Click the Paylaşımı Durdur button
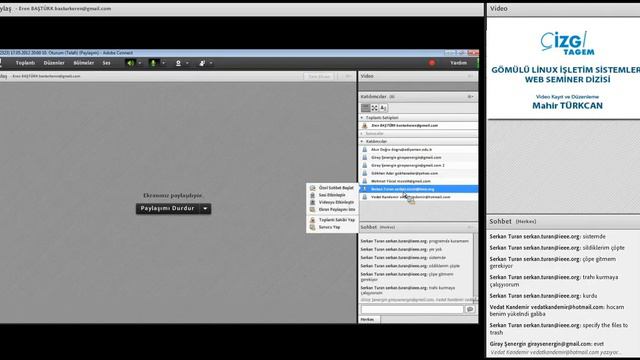 click(167, 209)
